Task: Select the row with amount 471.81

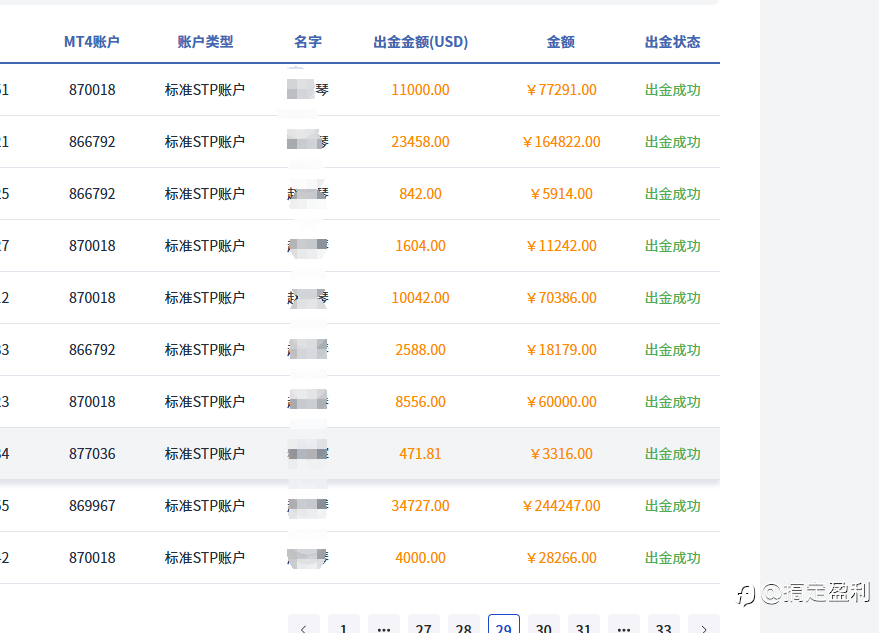Action: 420,454
